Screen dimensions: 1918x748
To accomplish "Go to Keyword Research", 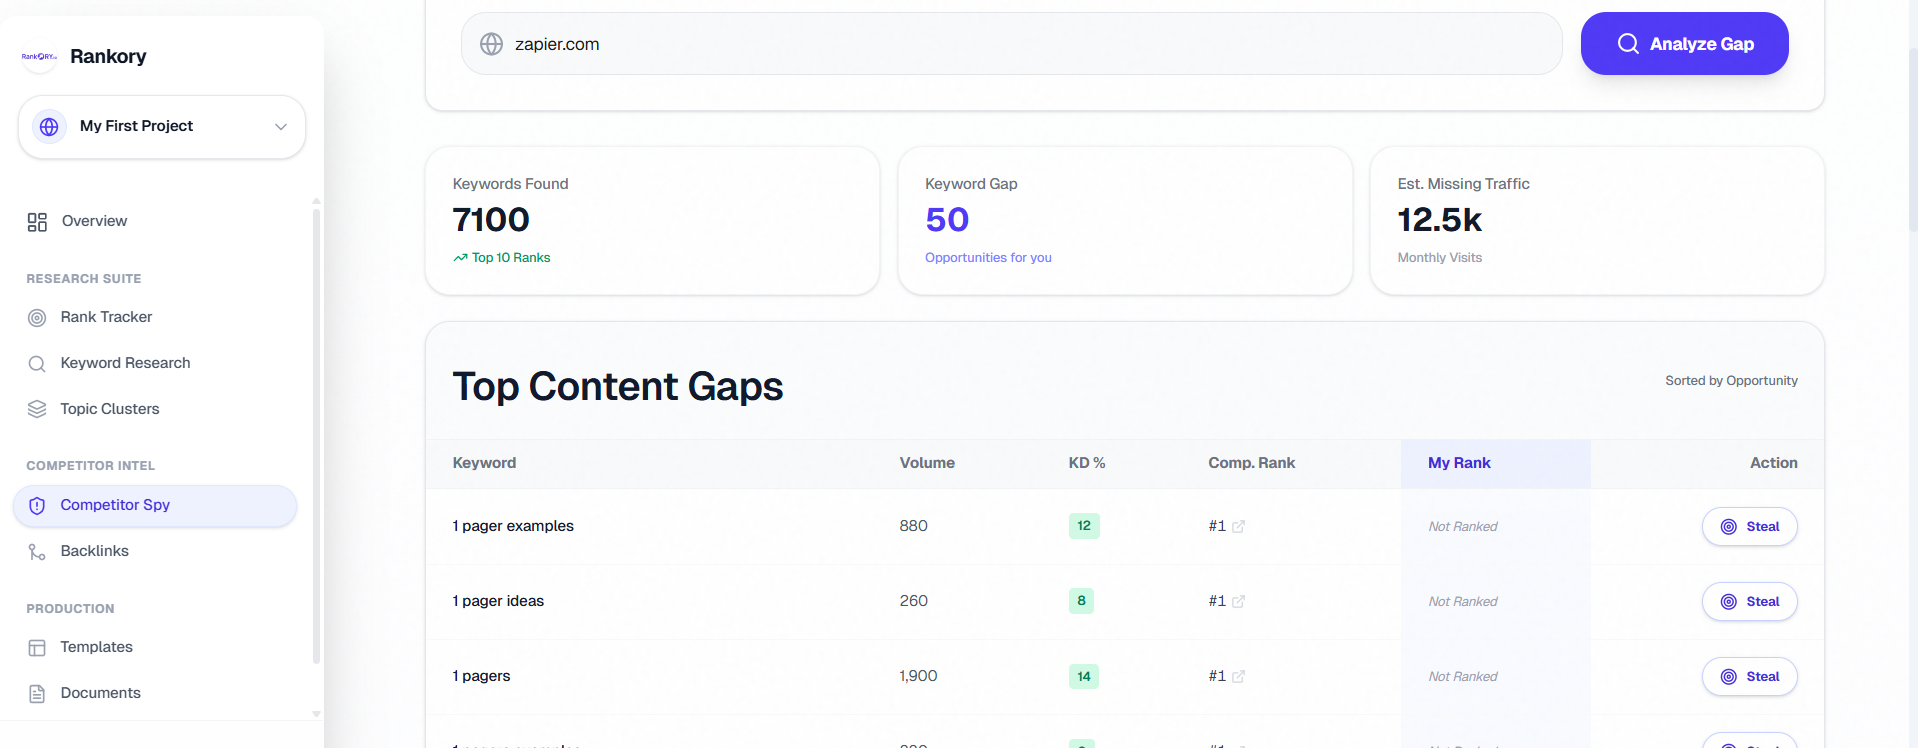I will [125, 363].
